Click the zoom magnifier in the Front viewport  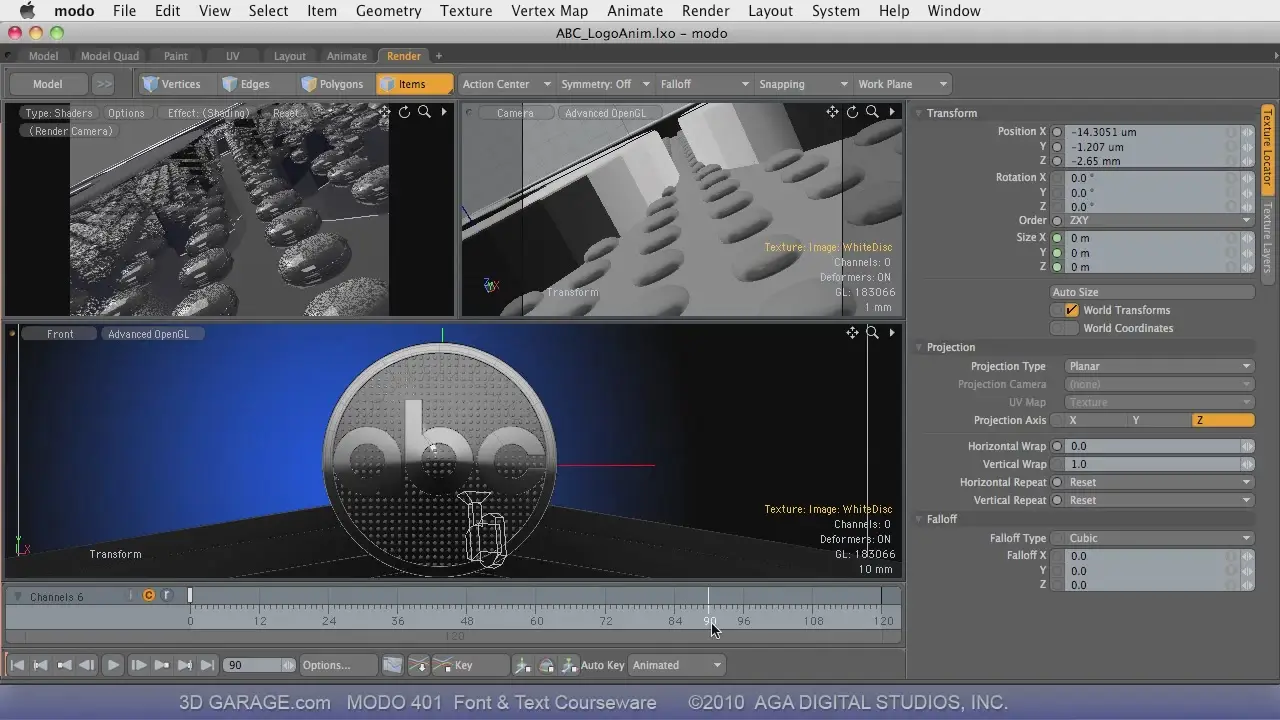point(872,333)
